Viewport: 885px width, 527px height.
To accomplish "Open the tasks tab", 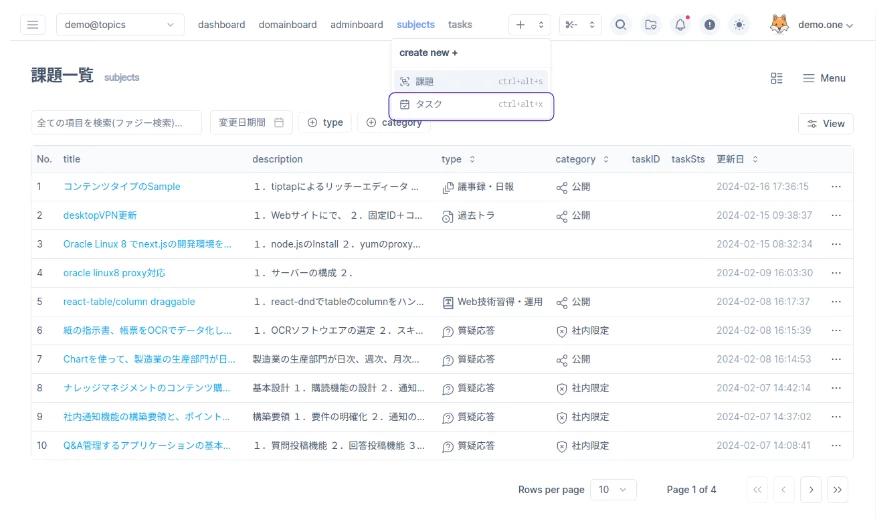I will coord(460,25).
